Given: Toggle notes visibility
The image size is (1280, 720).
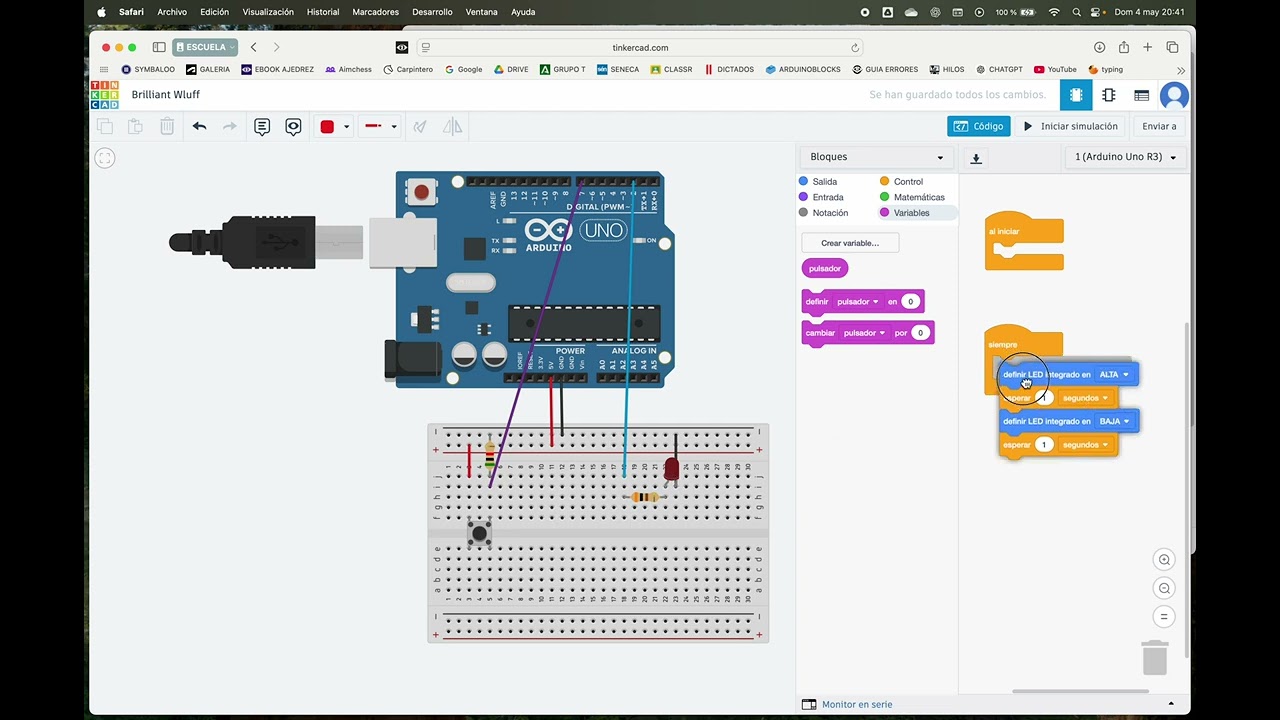Looking at the screenshot, I should 293,126.
